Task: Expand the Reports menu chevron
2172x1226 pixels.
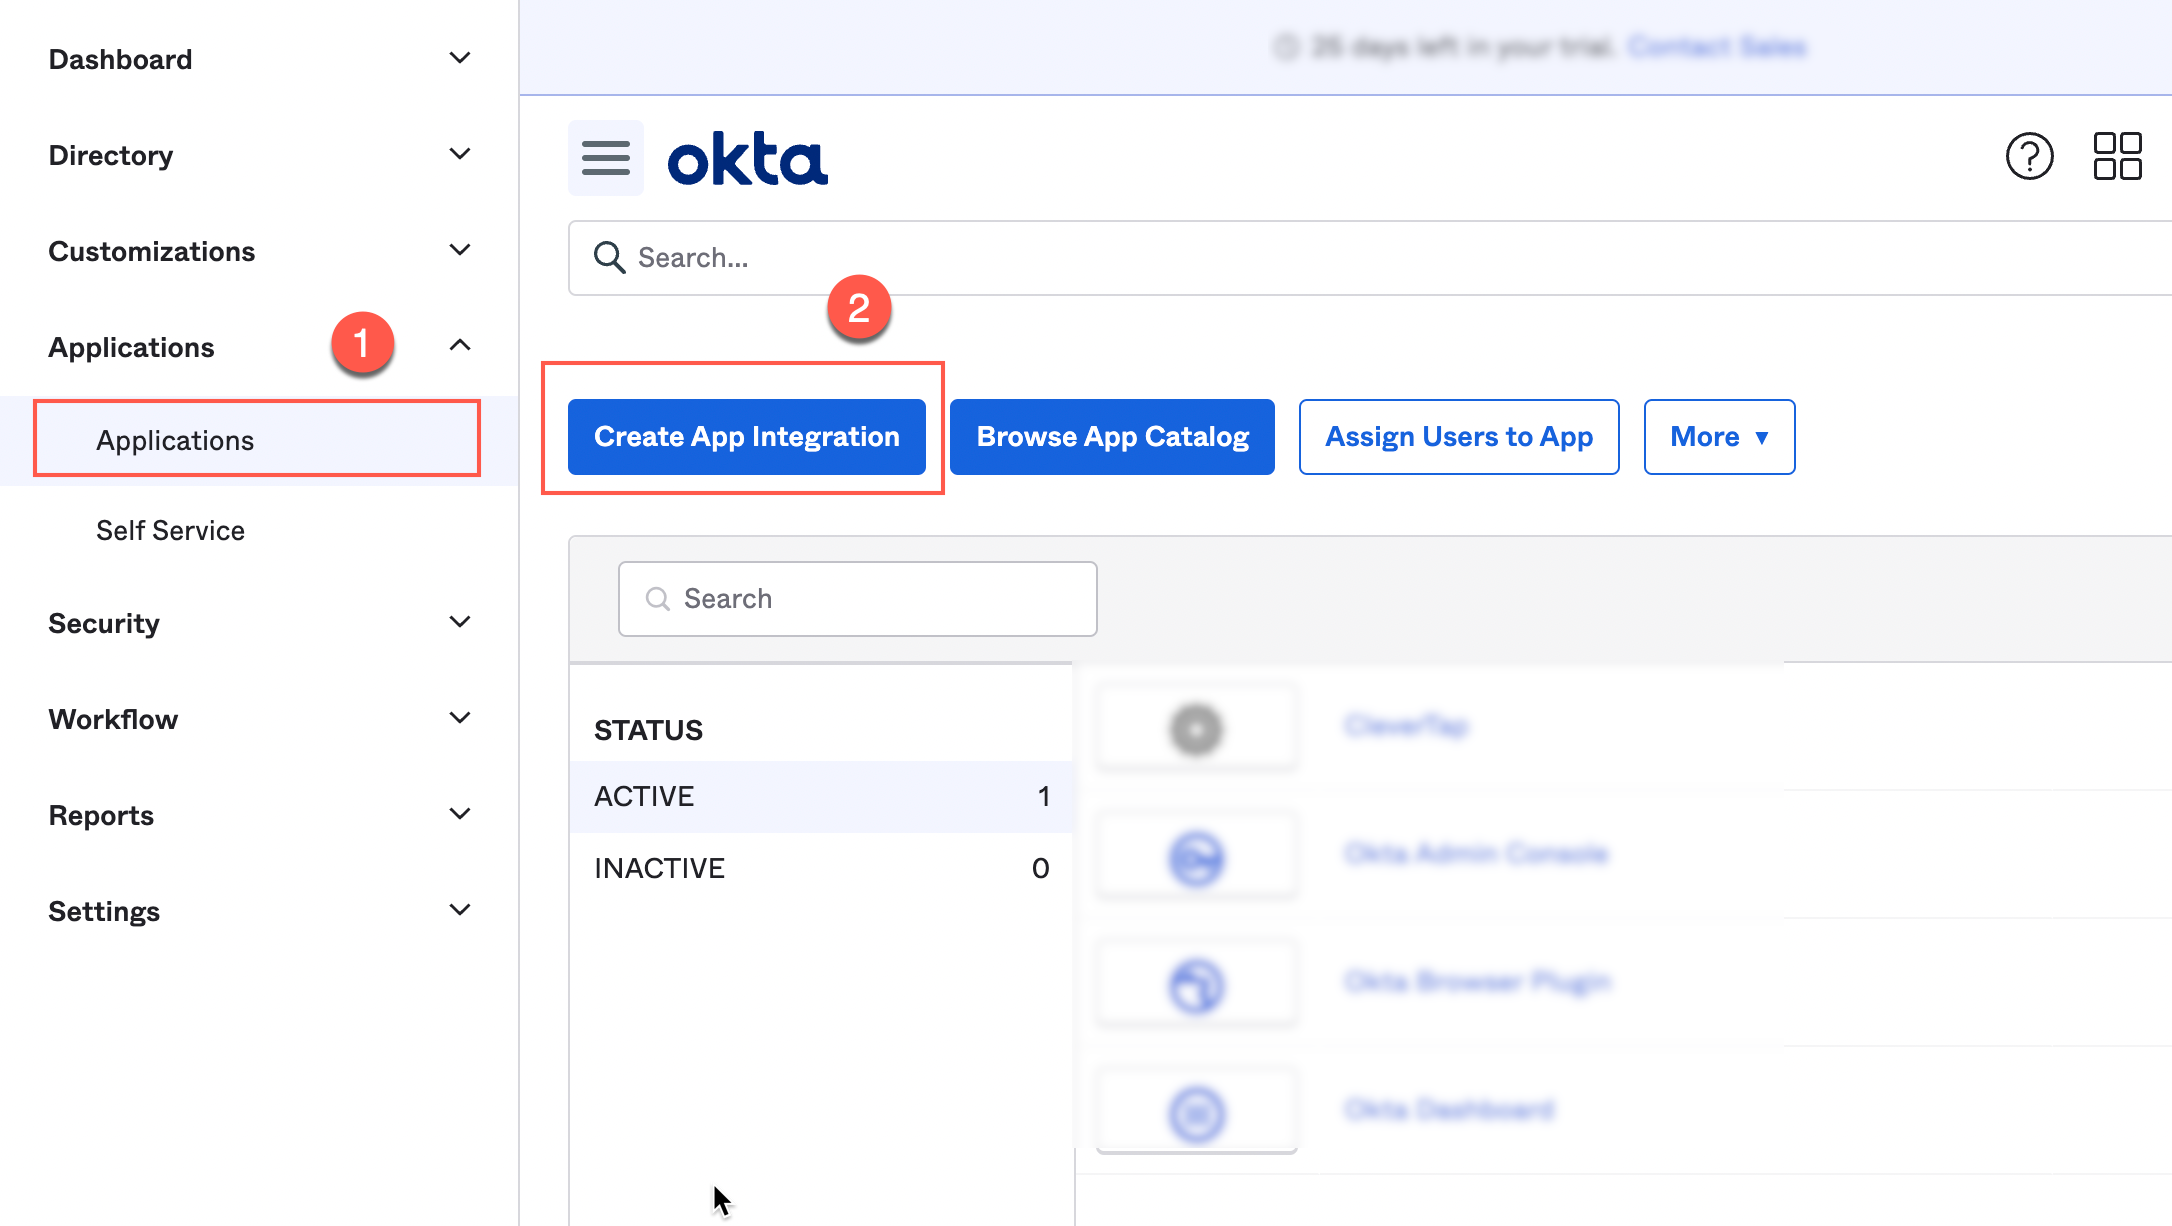Action: point(460,814)
